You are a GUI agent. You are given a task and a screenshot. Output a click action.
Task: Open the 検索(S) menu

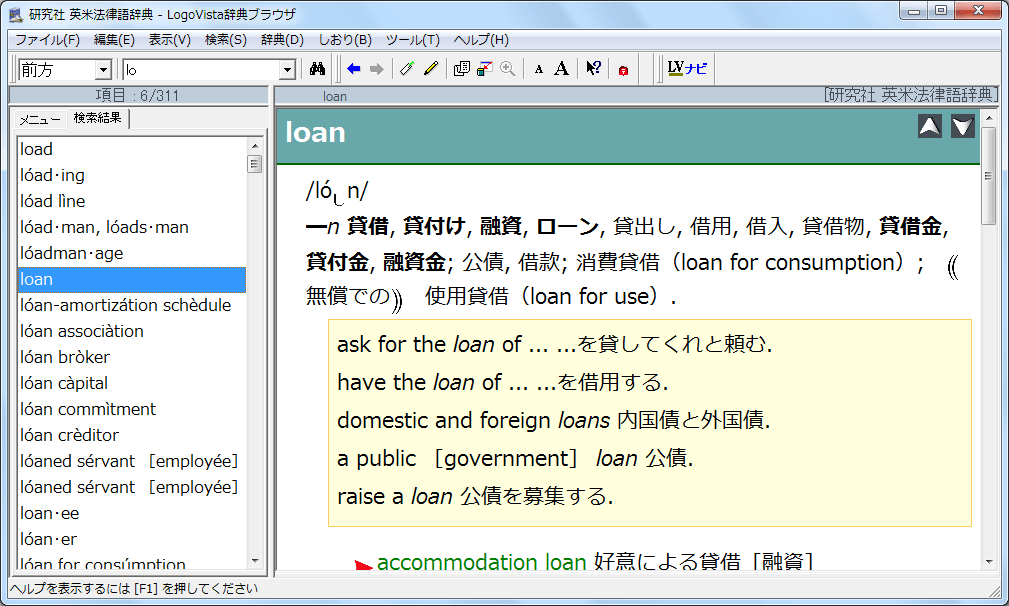(x=225, y=40)
